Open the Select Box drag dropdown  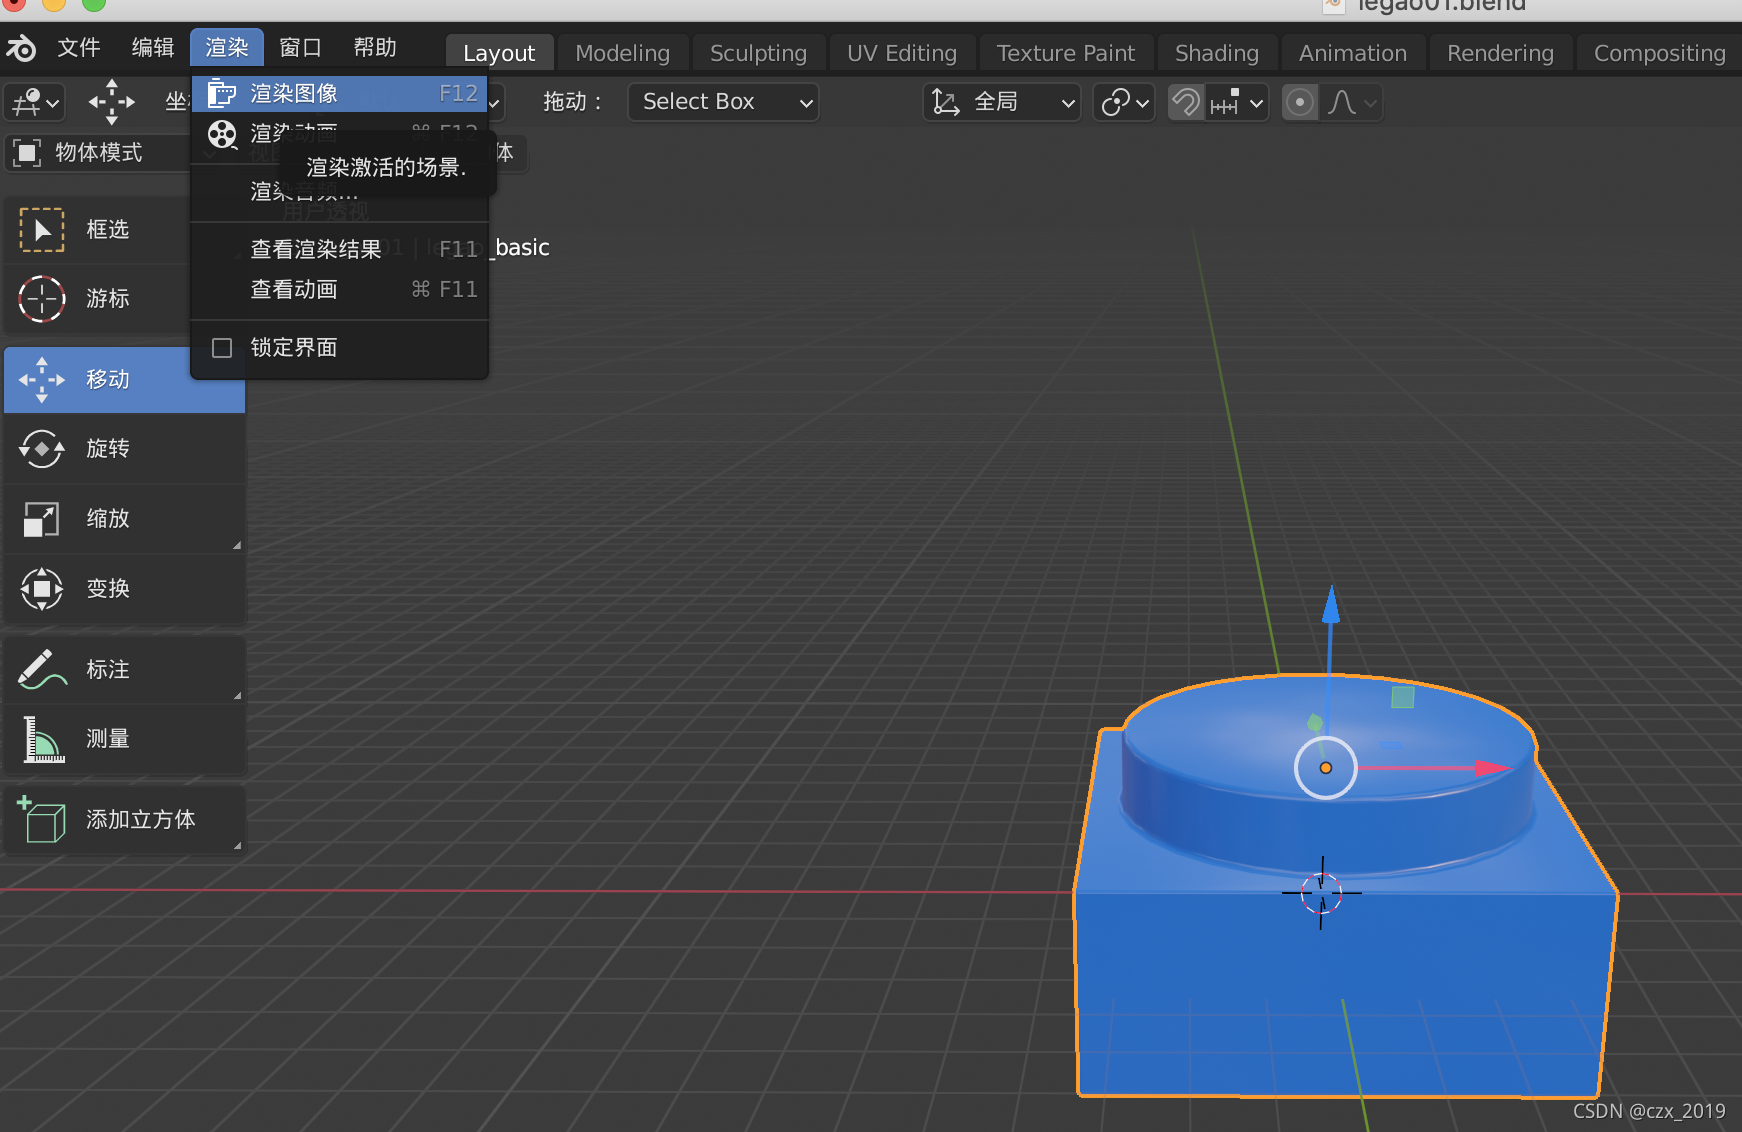pos(723,102)
